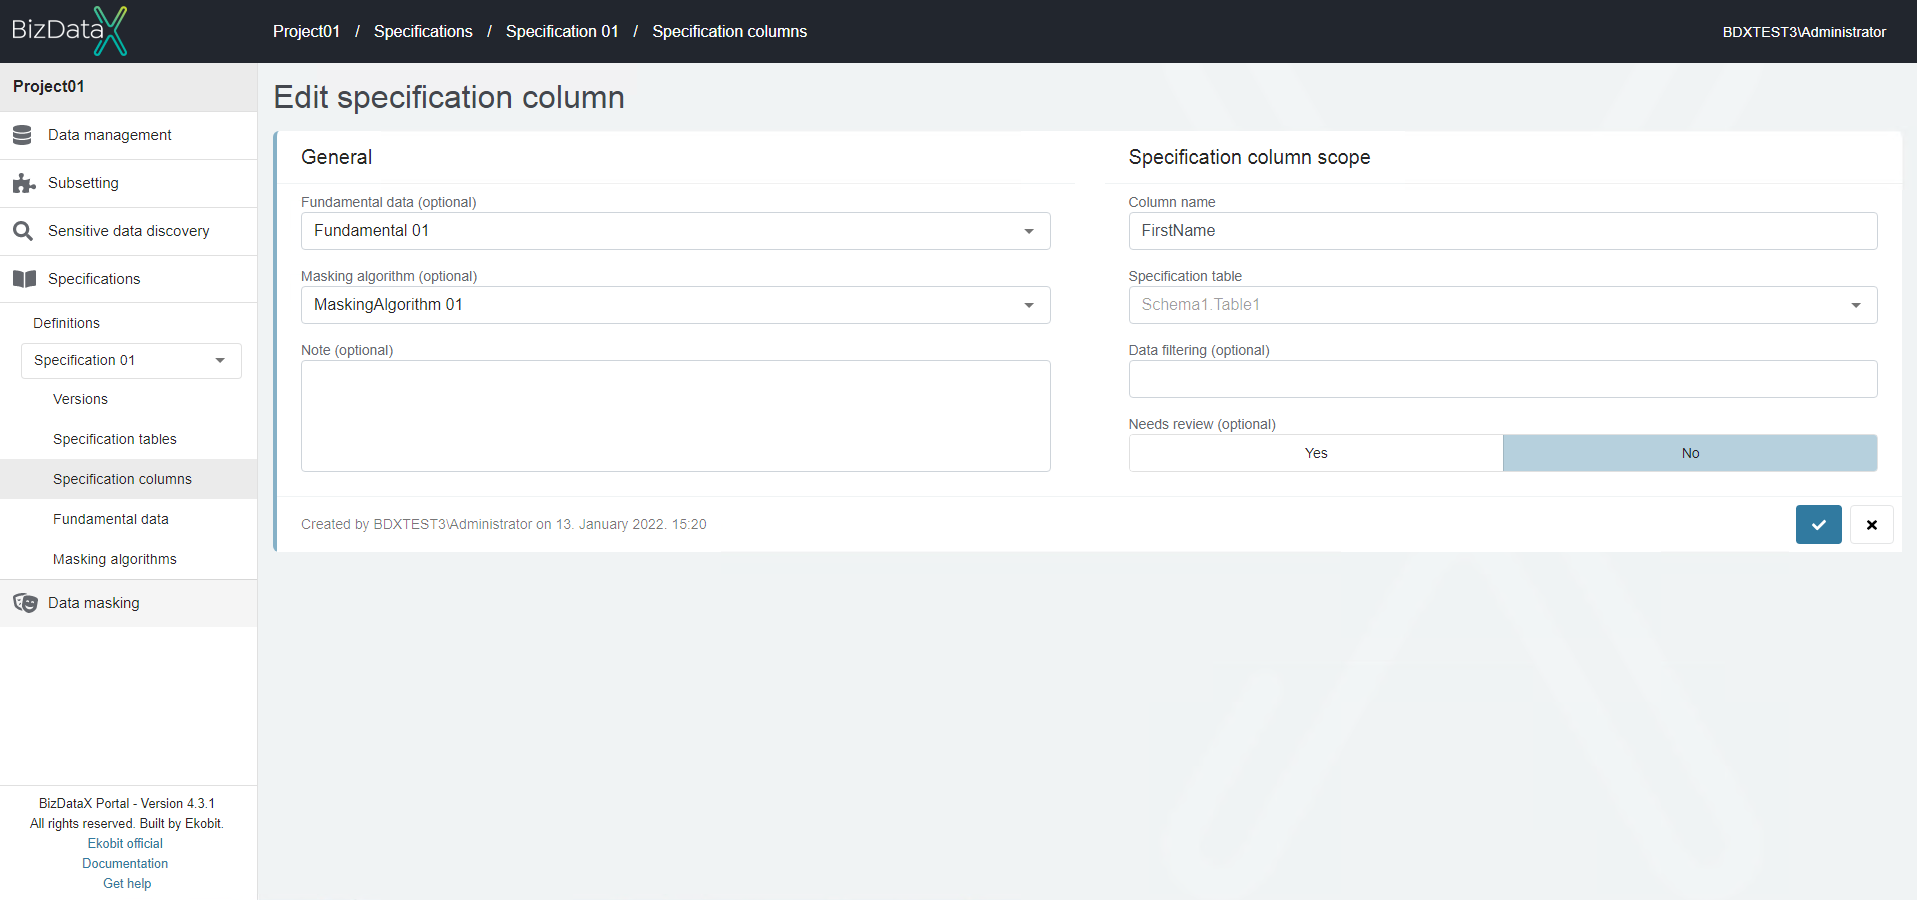Click the Data management database icon
The height and width of the screenshot is (900, 1917).
tap(22, 135)
